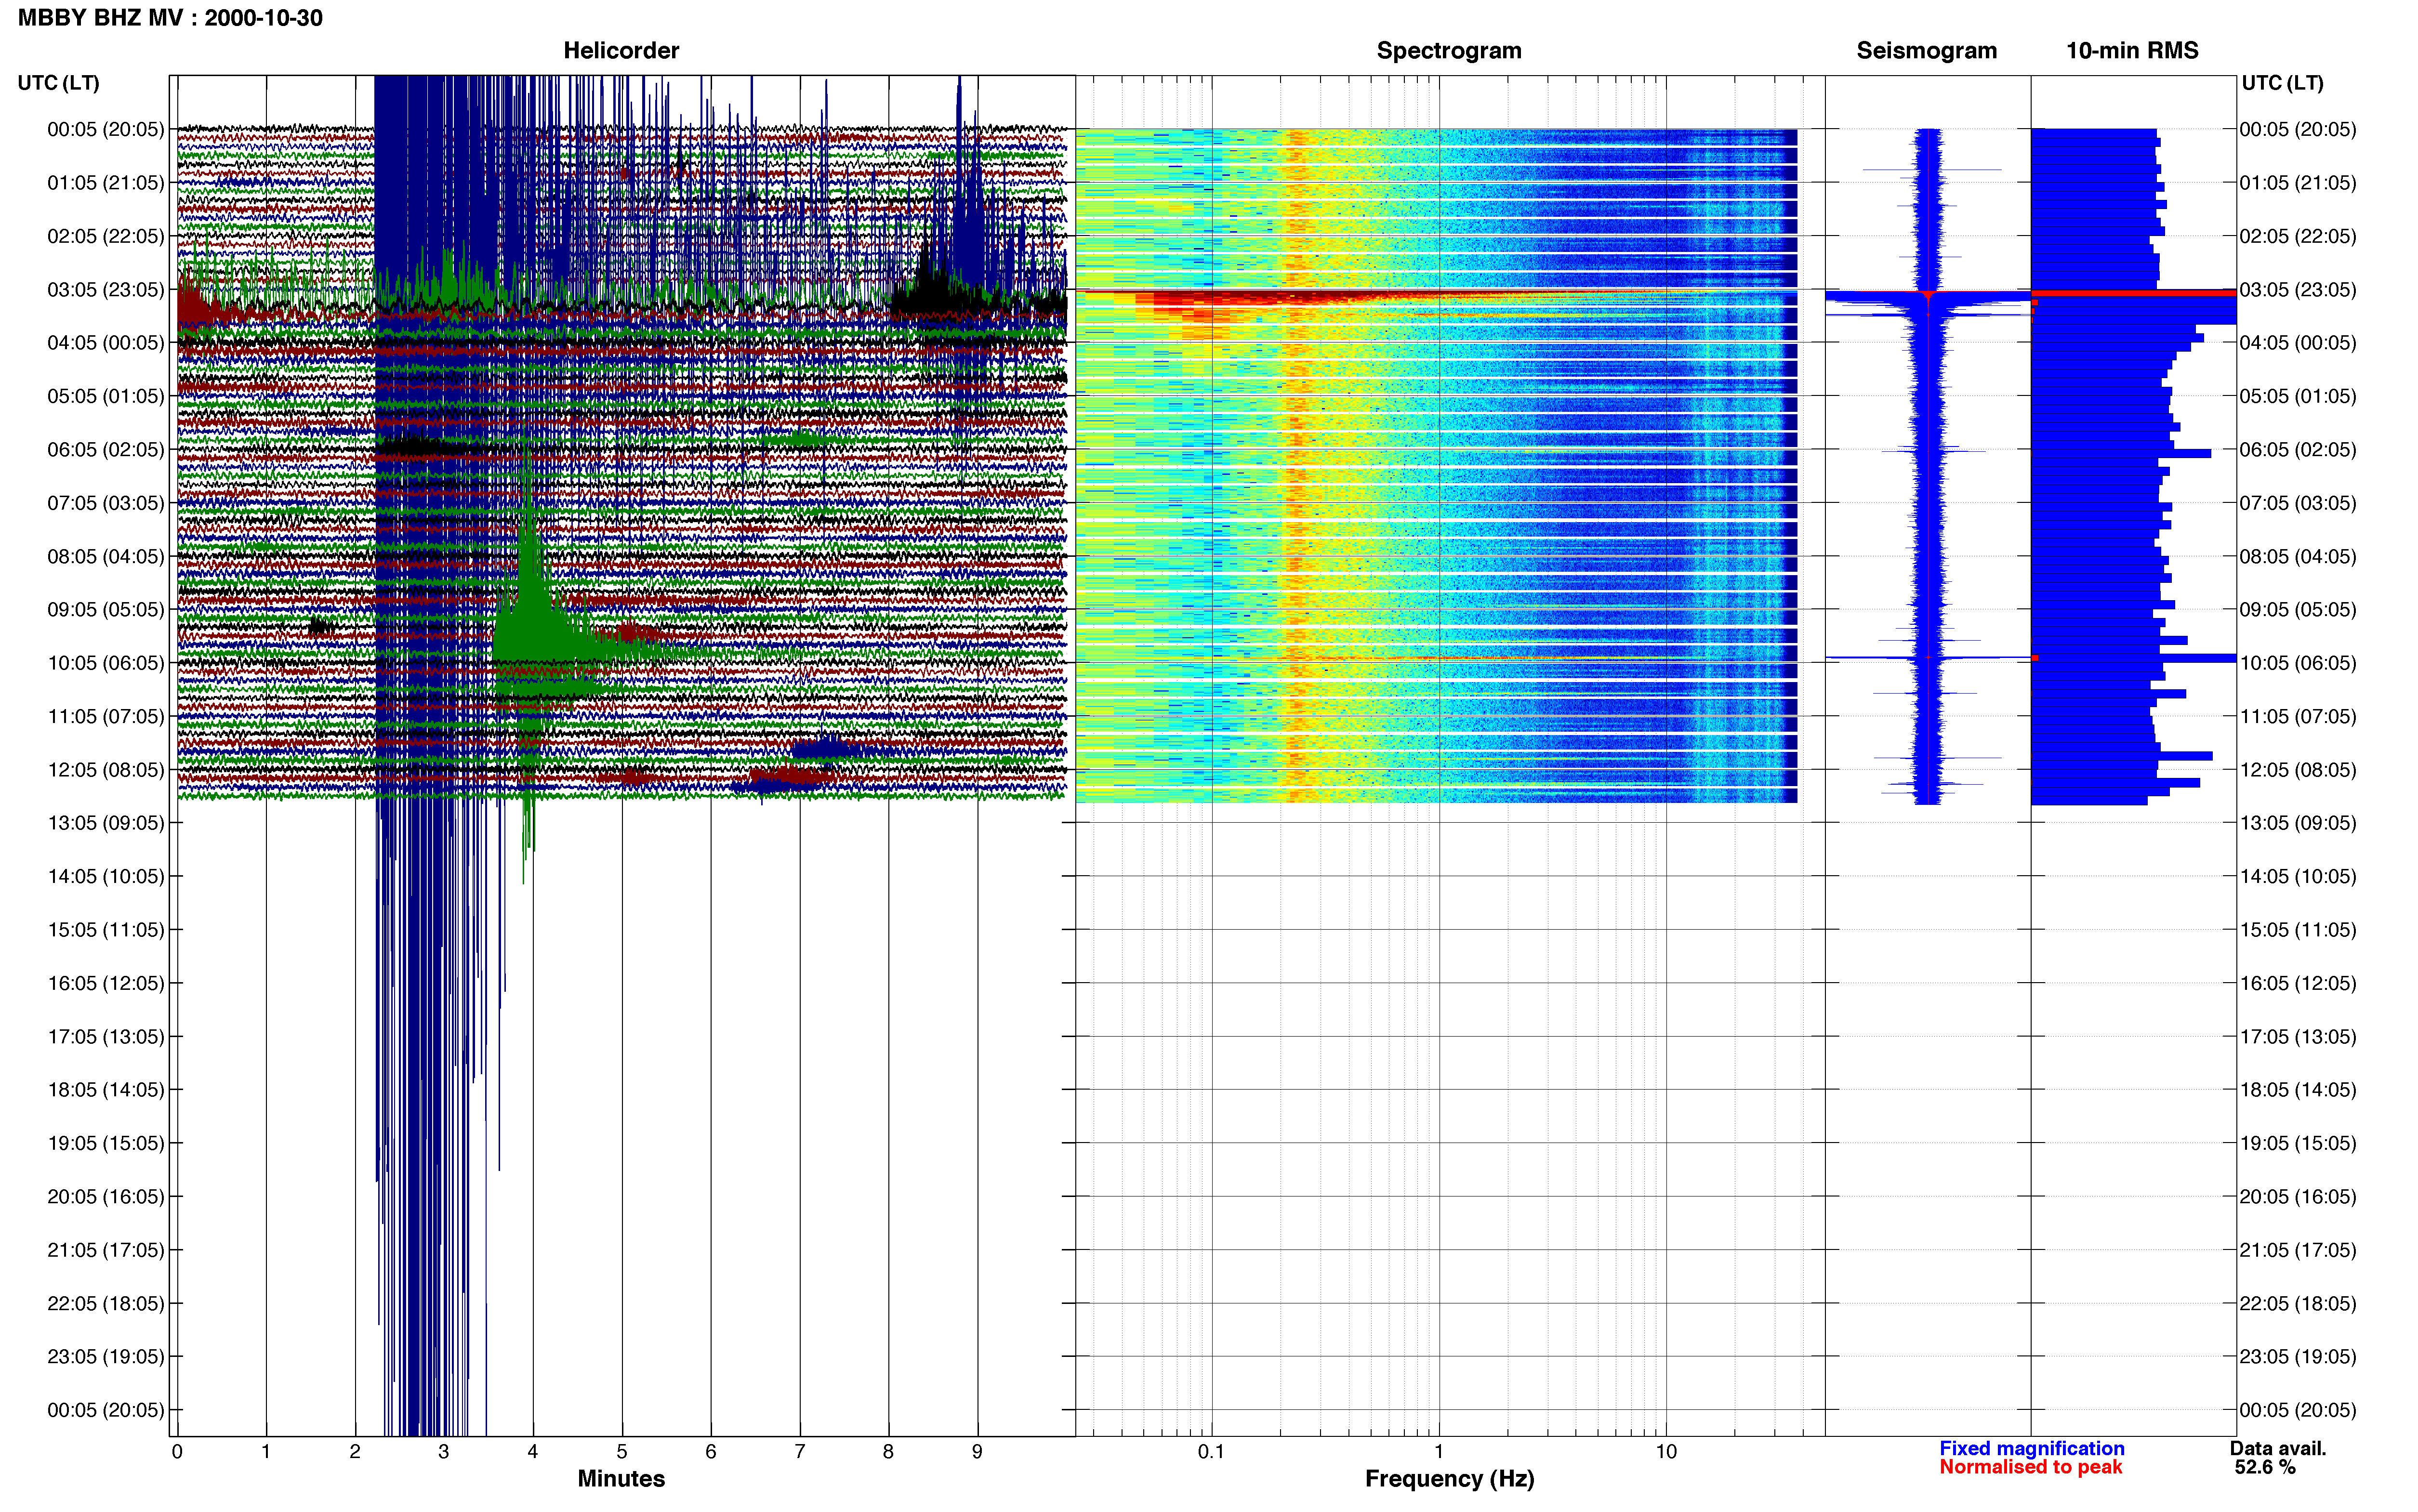The image size is (2418, 1512).
Task: Click the right axis label 10:05 (06:05)
Action: 2298,663
